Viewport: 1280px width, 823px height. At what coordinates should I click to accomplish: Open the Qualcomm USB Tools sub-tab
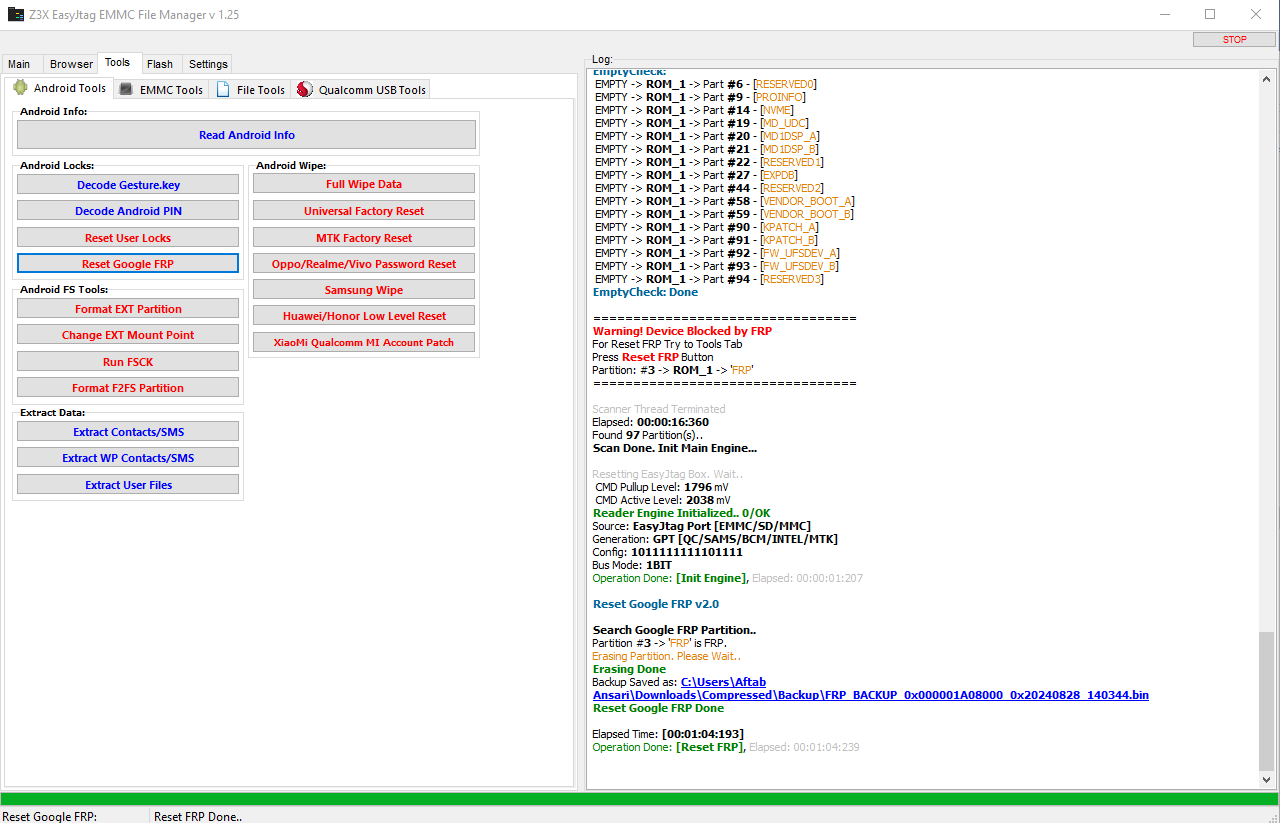tap(362, 89)
